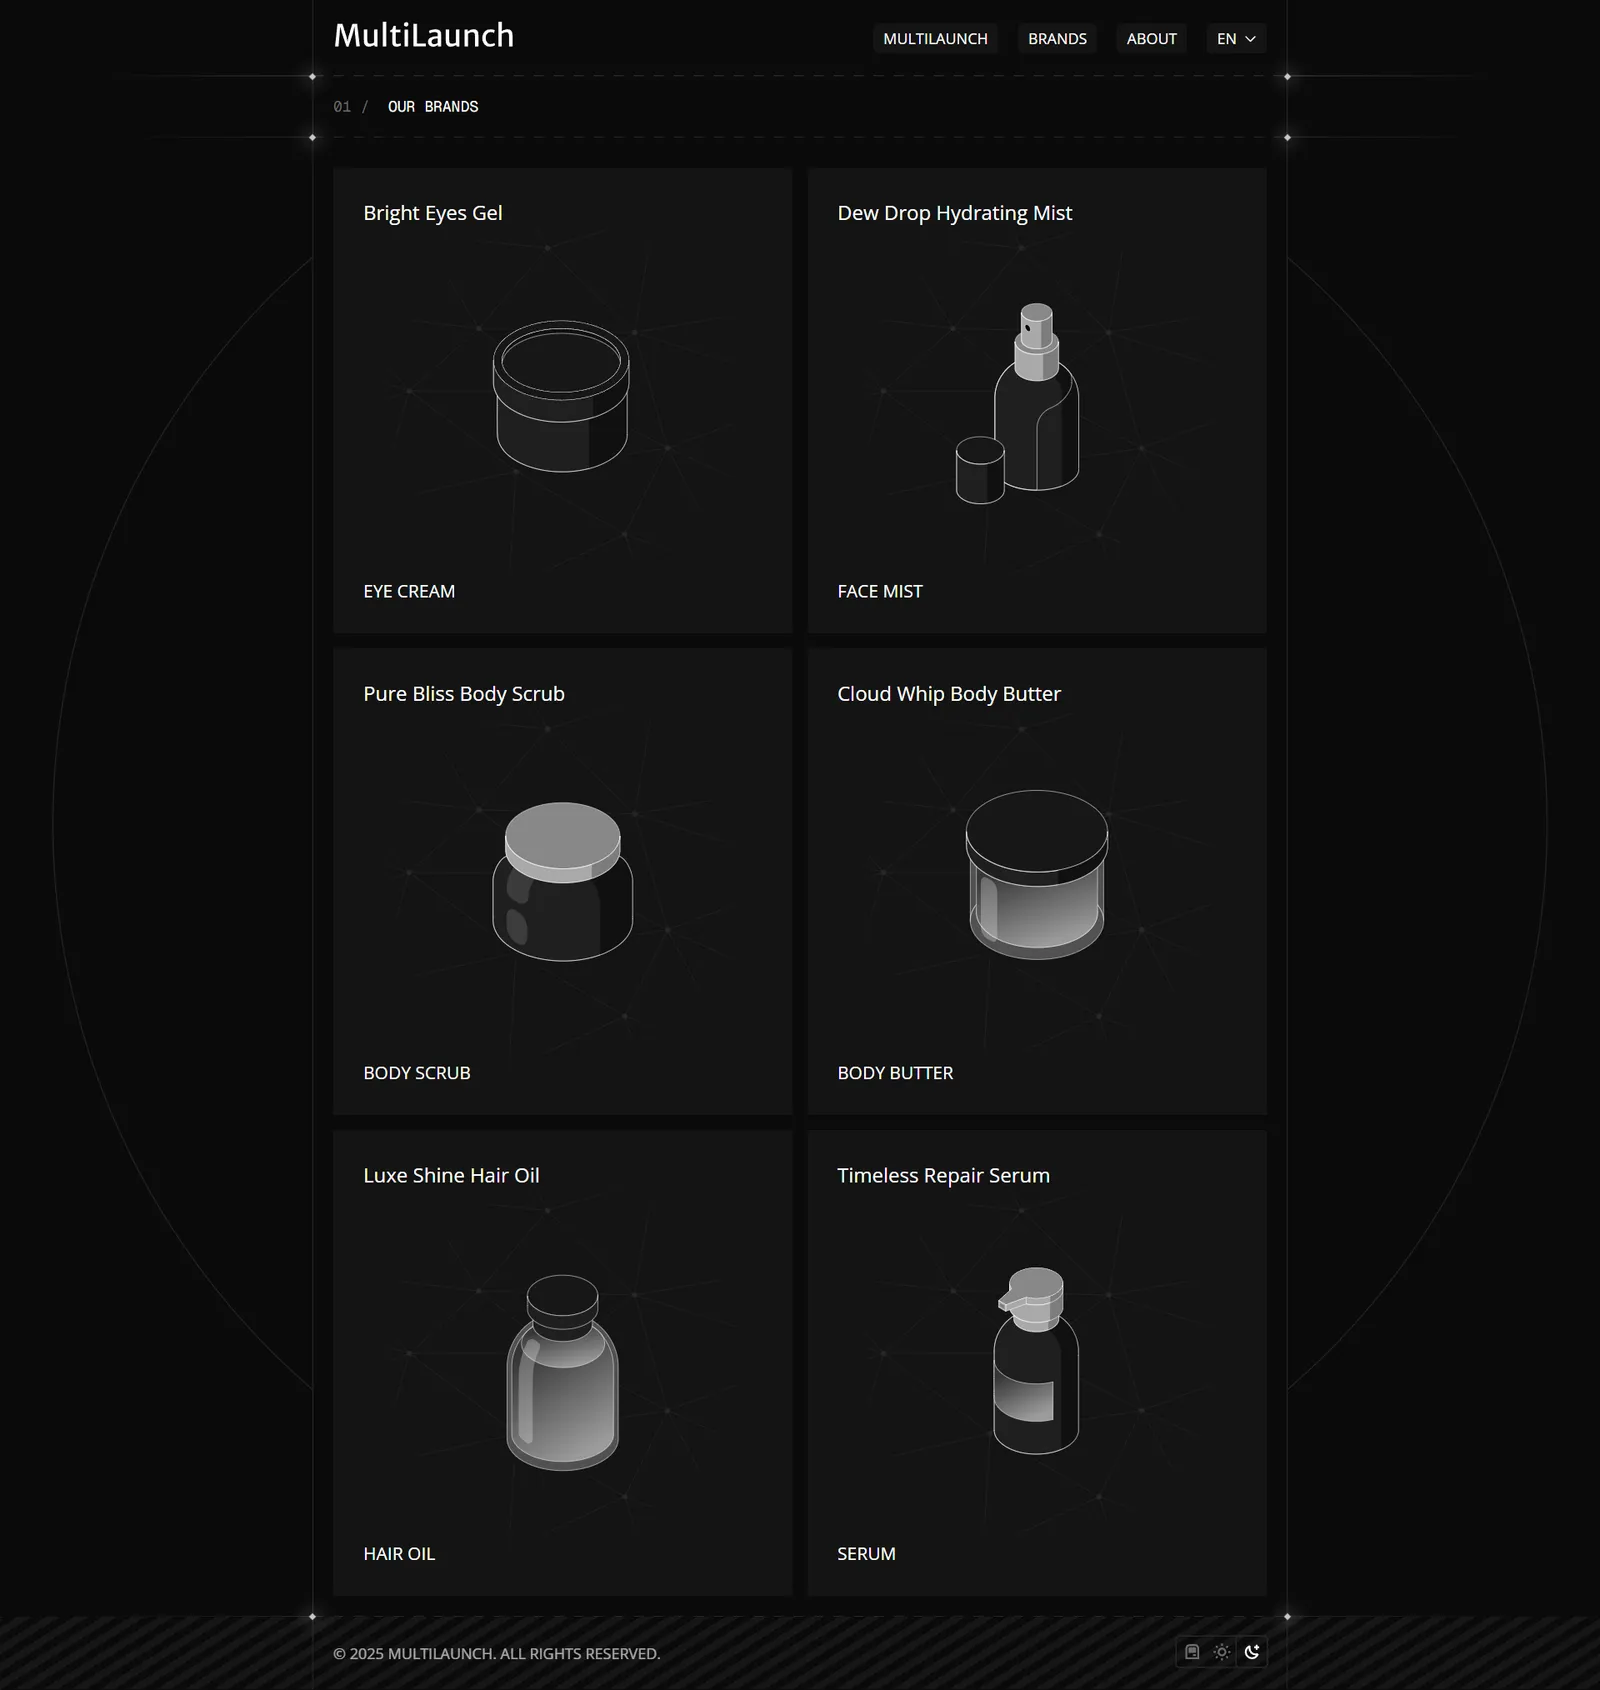Open the Bright Eyes Gel product title
This screenshot has height=1690, width=1600.
tap(433, 213)
